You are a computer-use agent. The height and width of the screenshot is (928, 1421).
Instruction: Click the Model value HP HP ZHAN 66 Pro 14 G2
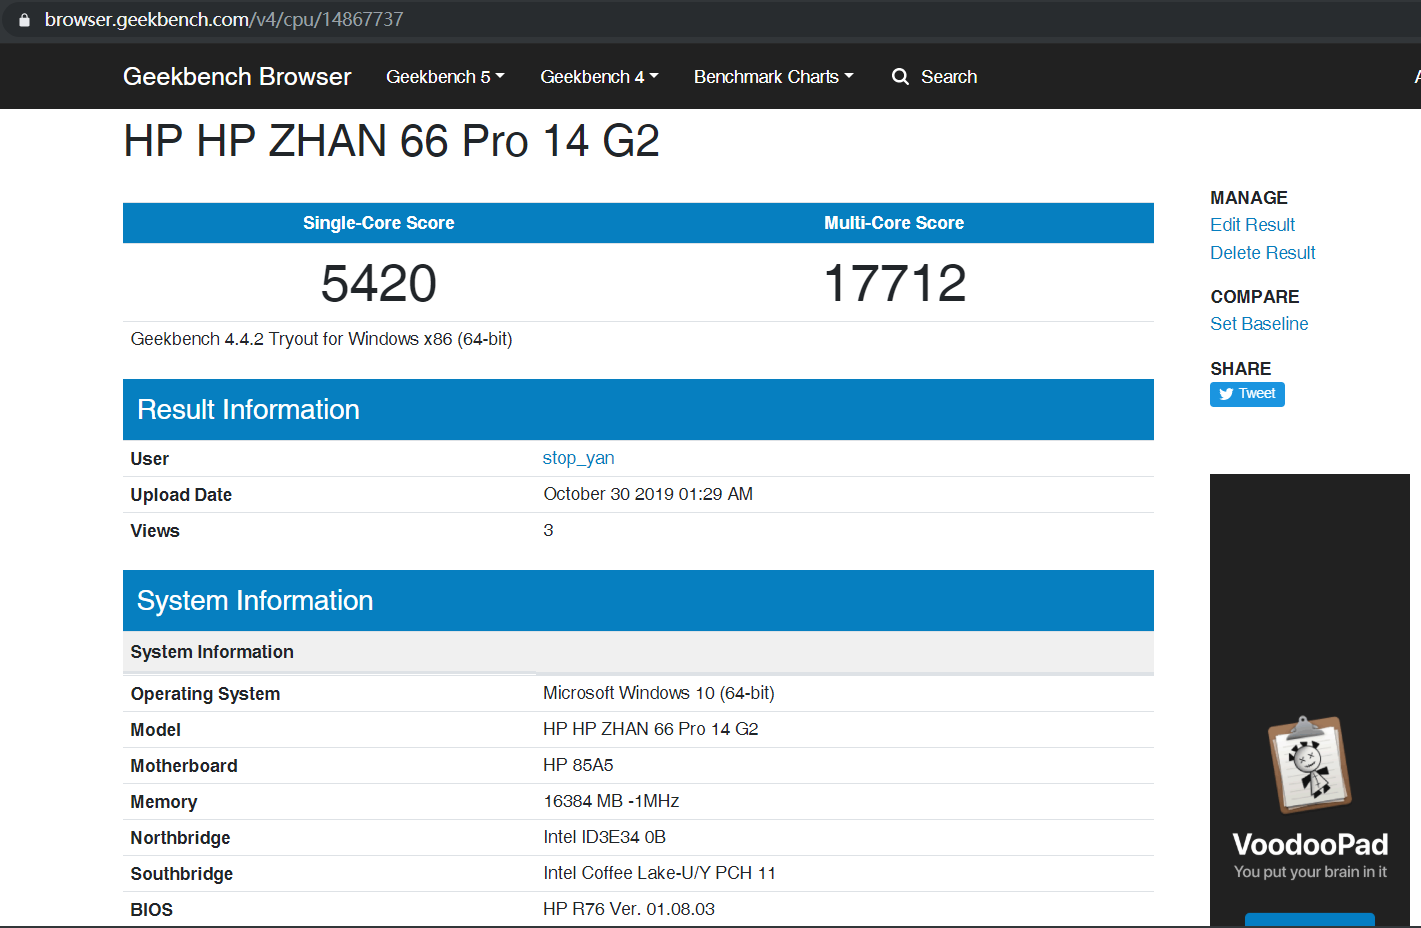[651, 729]
